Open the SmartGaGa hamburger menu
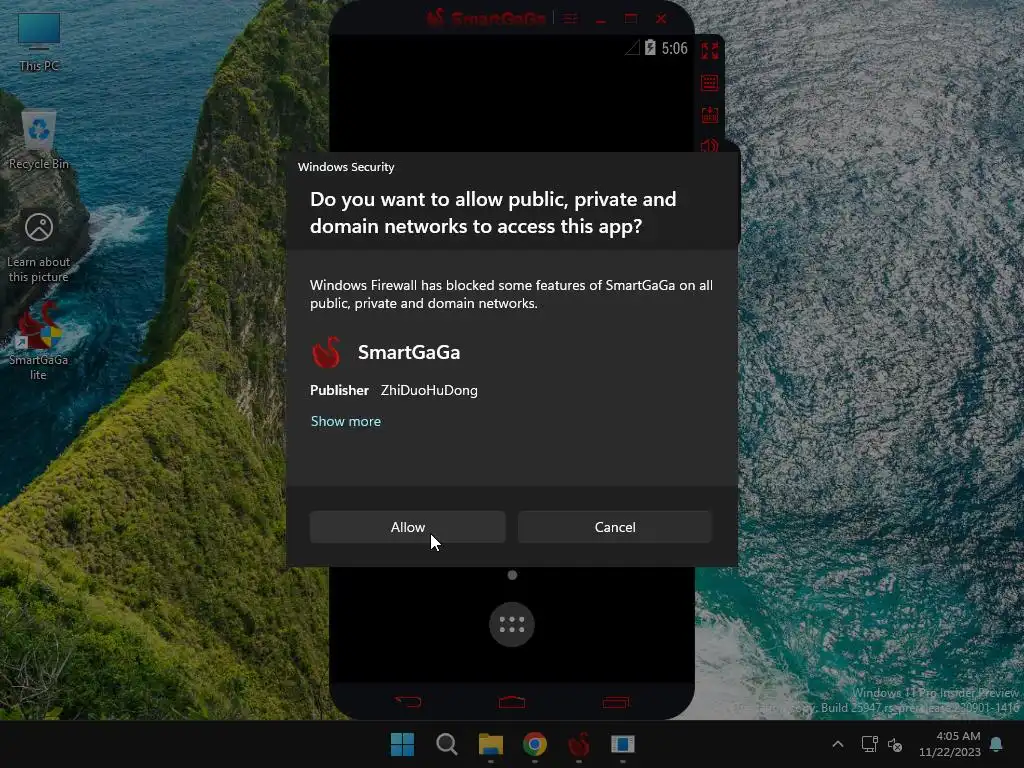The height and width of the screenshot is (768, 1024). click(x=570, y=18)
